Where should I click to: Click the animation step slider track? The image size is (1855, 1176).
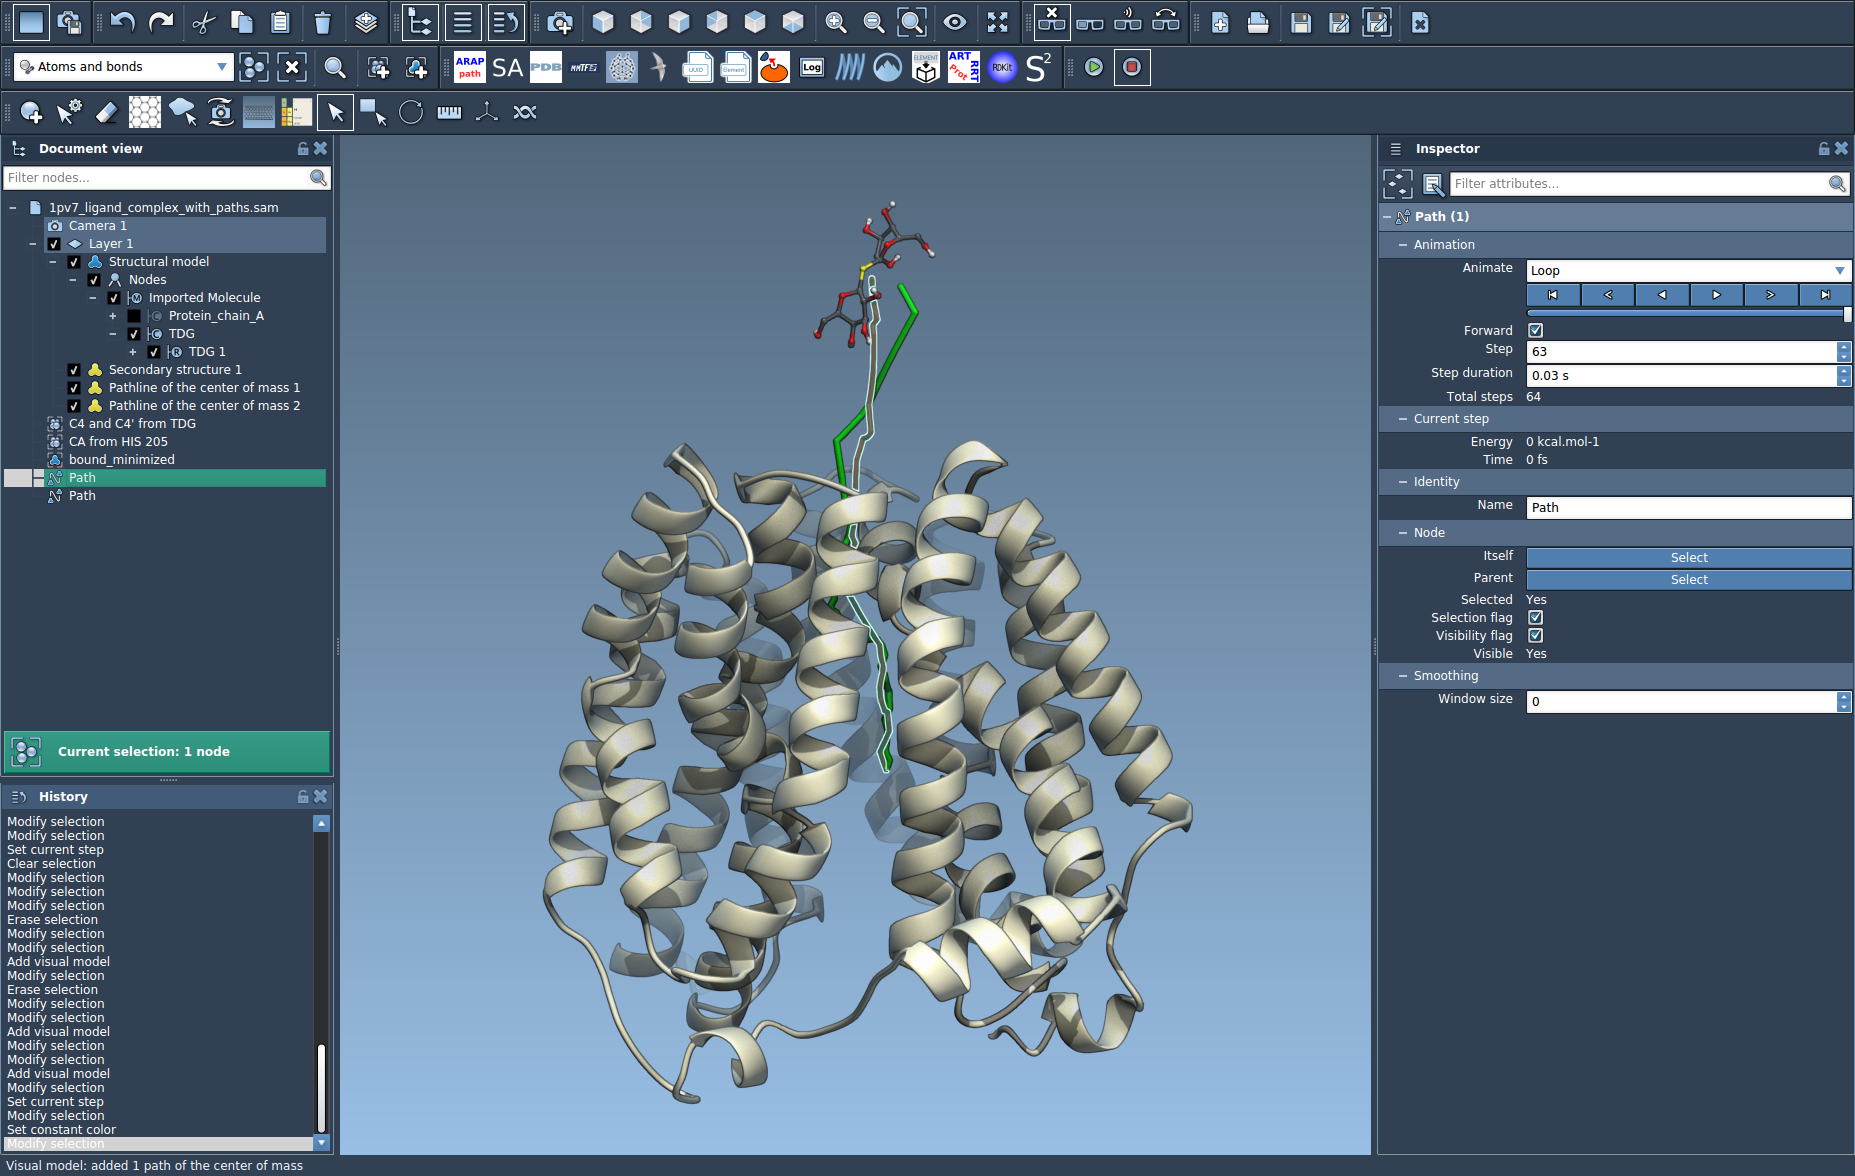point(1688,313)
